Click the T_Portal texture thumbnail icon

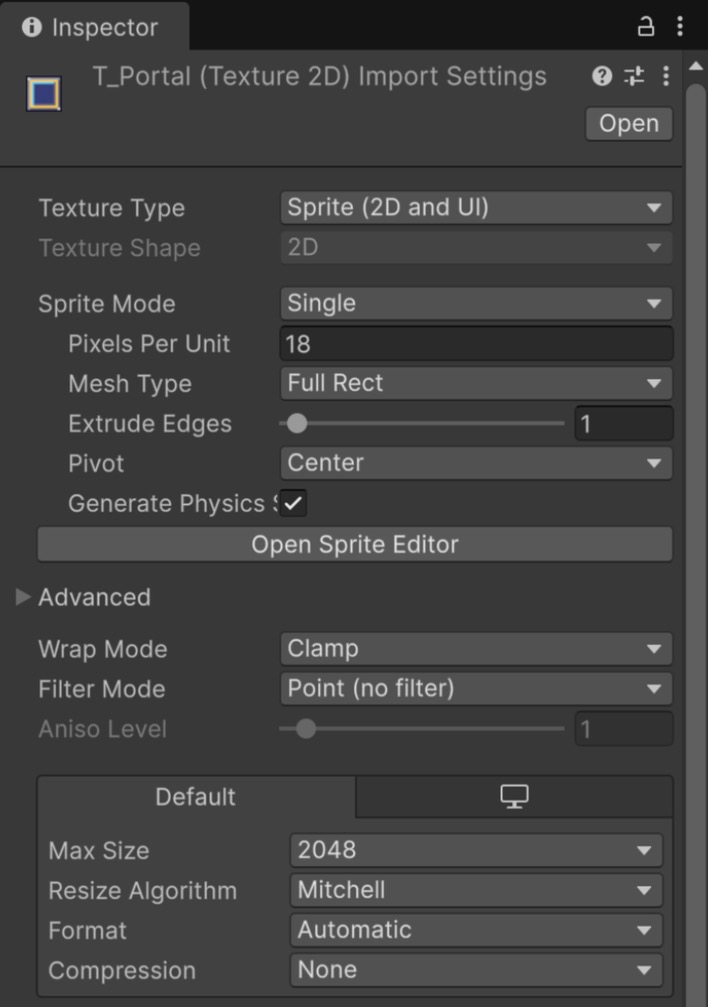(44, 94)
